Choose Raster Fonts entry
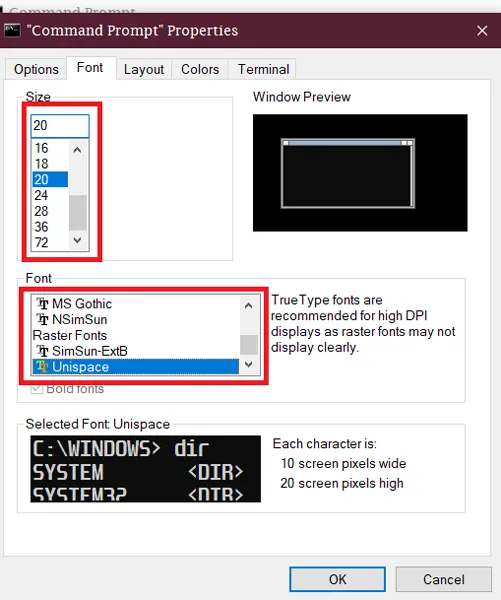The width and height of the screenshot is (501, 600). tap(135, 335)
